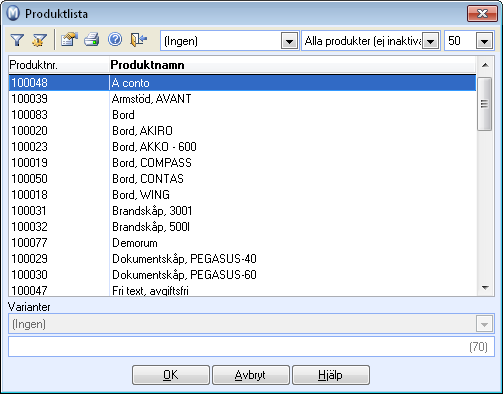
Task: Select the row Bord, AKKO - 600
Action: [x=242, y=147]
